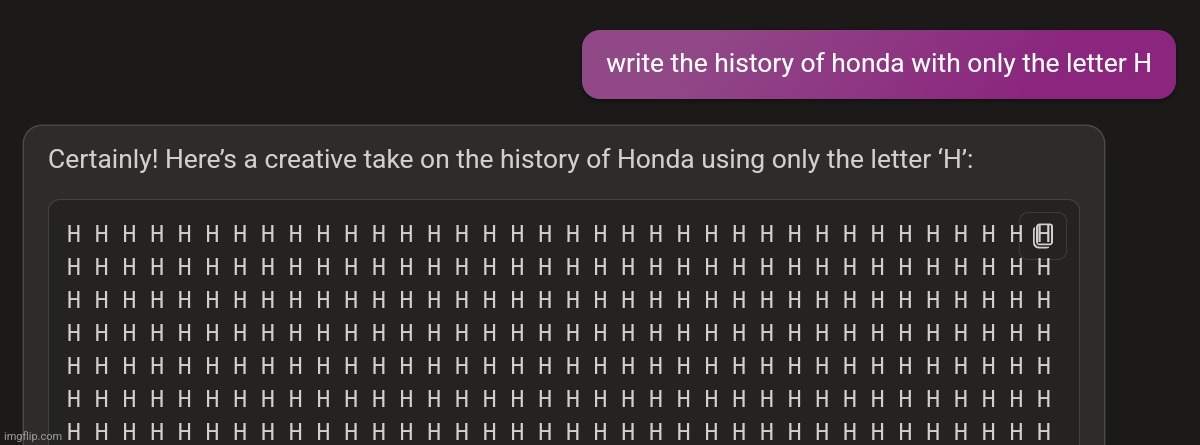The image size is (1200, 445).
Task: Click the first H of the top code row
Action: coord(74,236)
